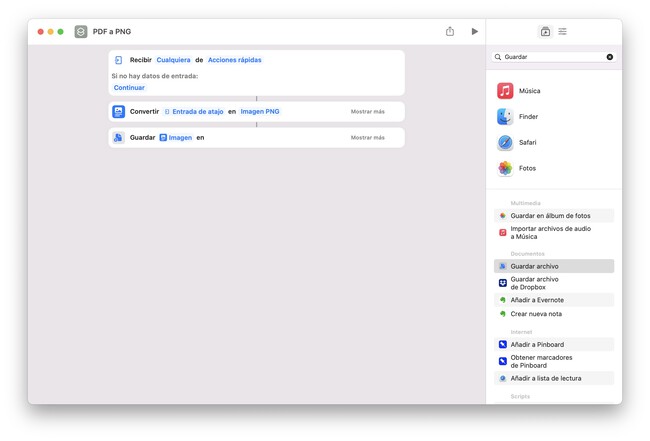Choose Guardar en álbum de fotos action
The width and height of the screenshot is (650, 441).
click(550, 216)
